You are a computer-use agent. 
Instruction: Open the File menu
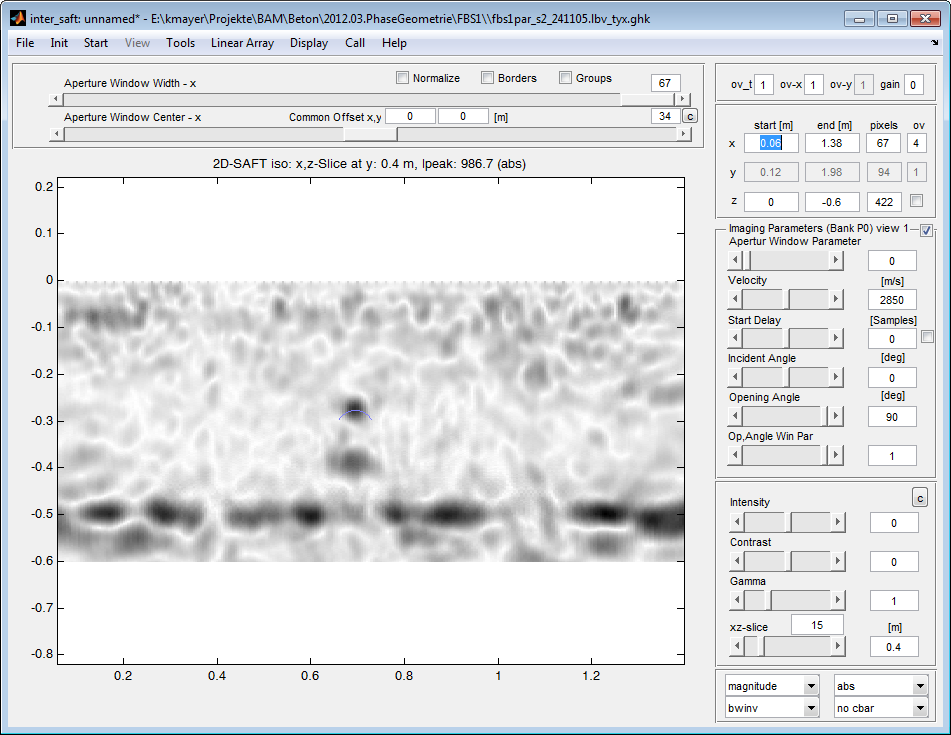click(25, 43)
